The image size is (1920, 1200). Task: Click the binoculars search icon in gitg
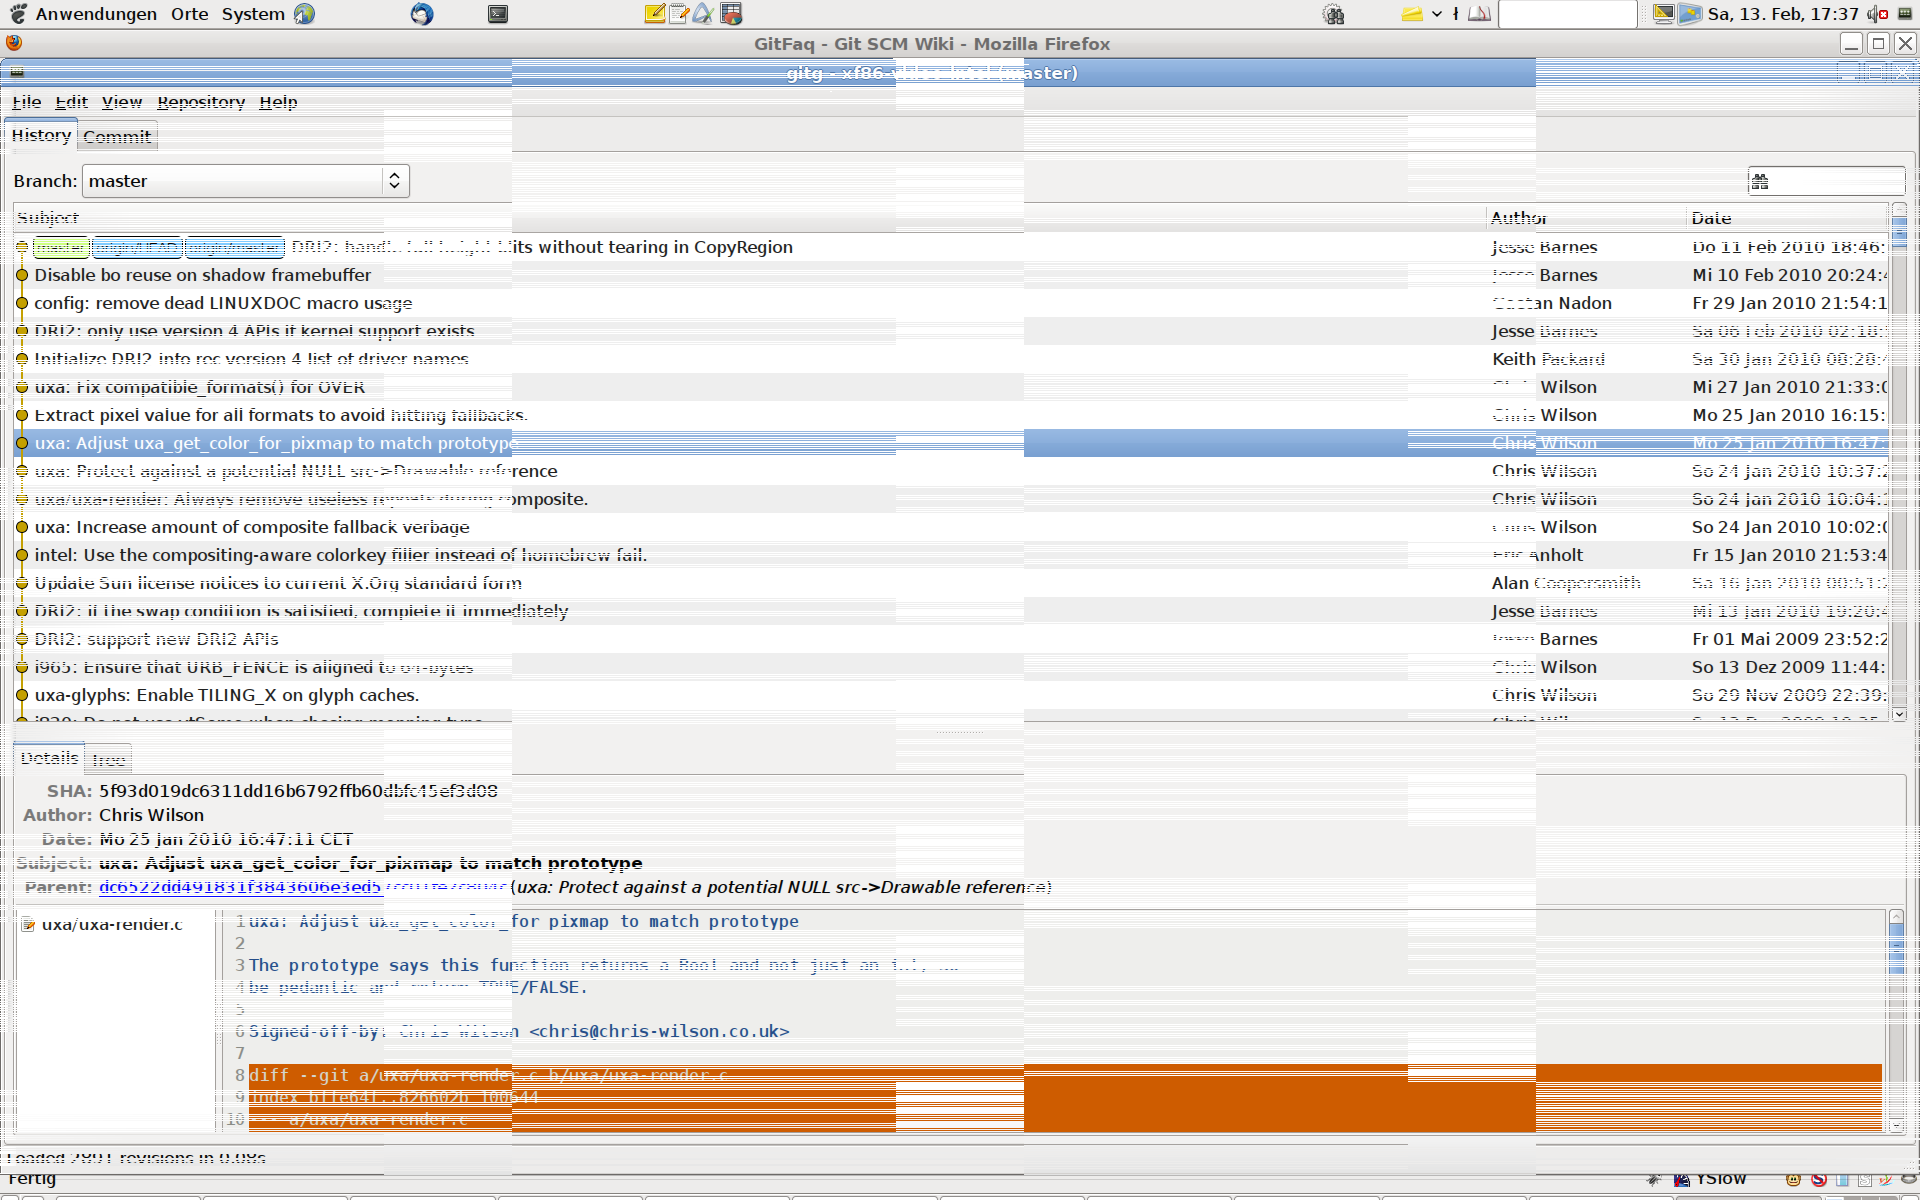click(1760, 181)
